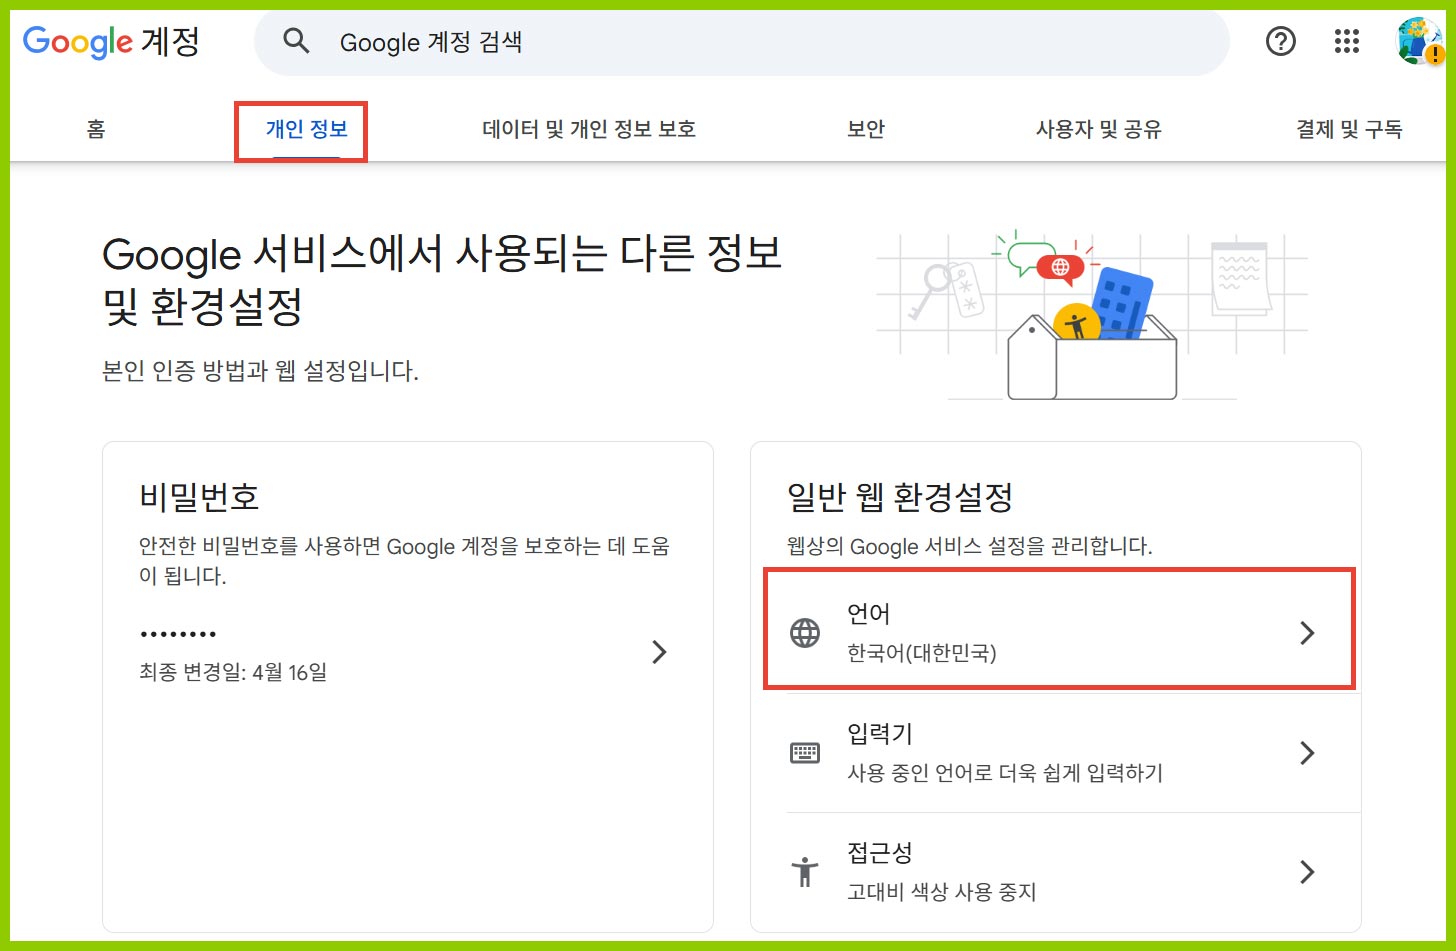Click the toolbox illustration image

pos(1092,316)
